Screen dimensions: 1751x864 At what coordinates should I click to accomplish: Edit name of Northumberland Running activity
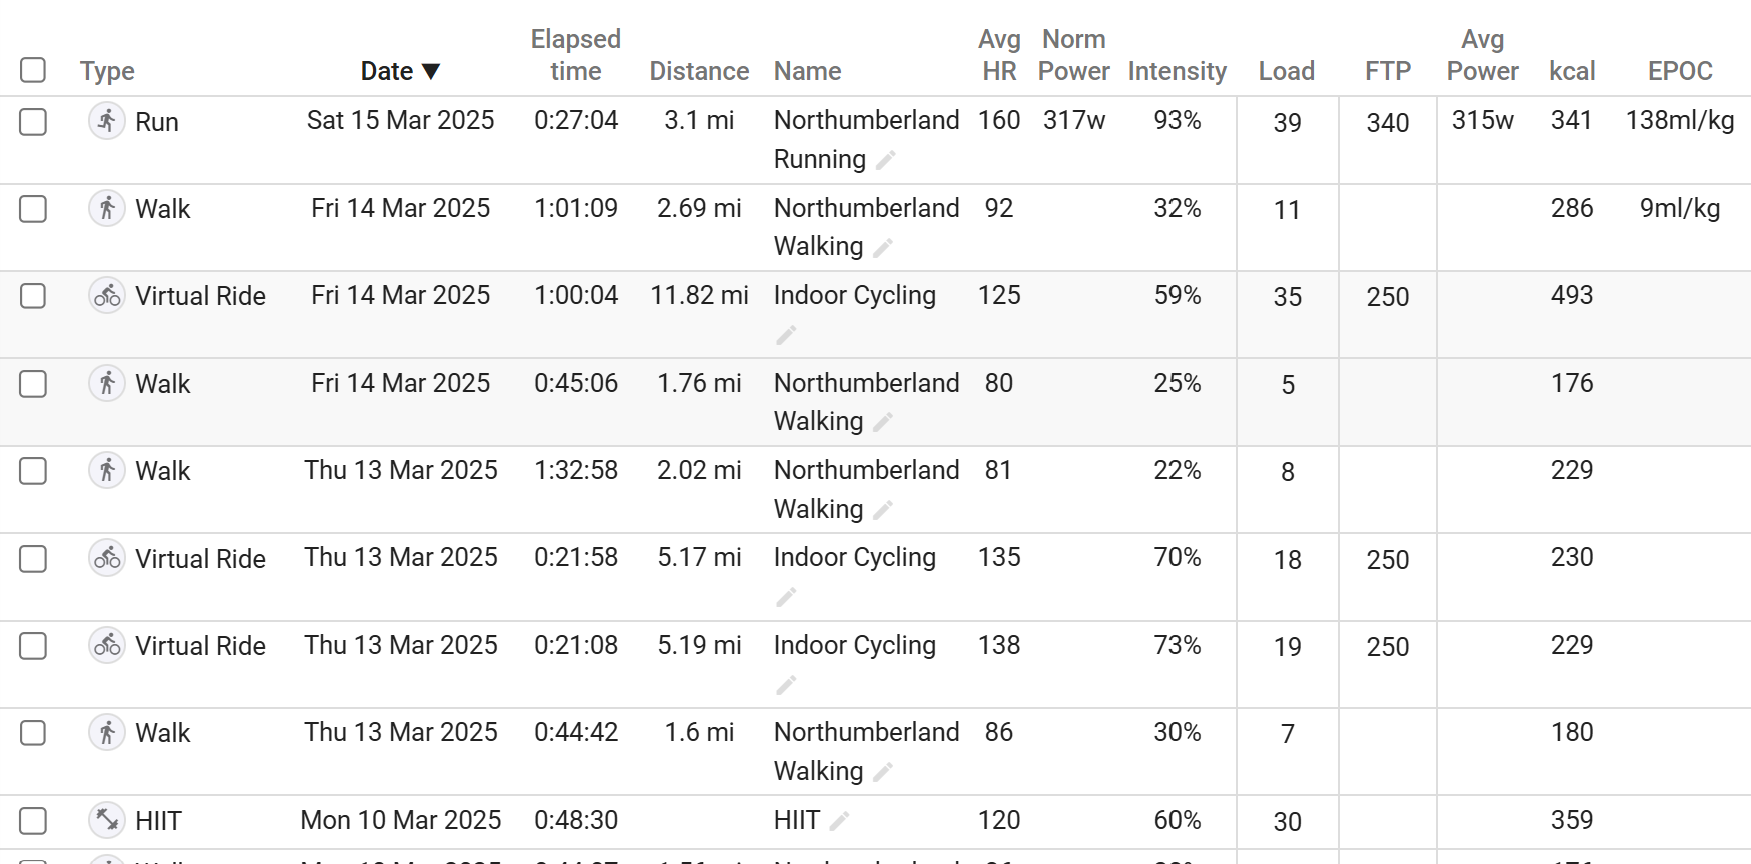(885, 160)
